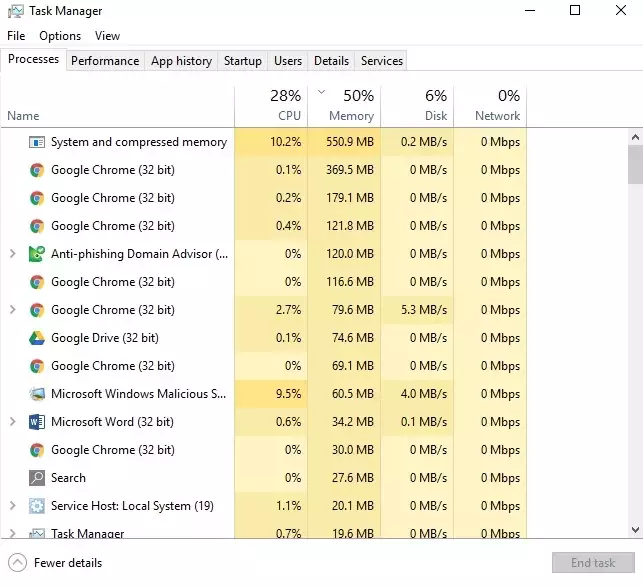Image resolution: width=643 pixels, height=586 pixels.
Task: Click the vertical scrollbar down arrow
Action: pyautogui.click(x=635, y=530)
